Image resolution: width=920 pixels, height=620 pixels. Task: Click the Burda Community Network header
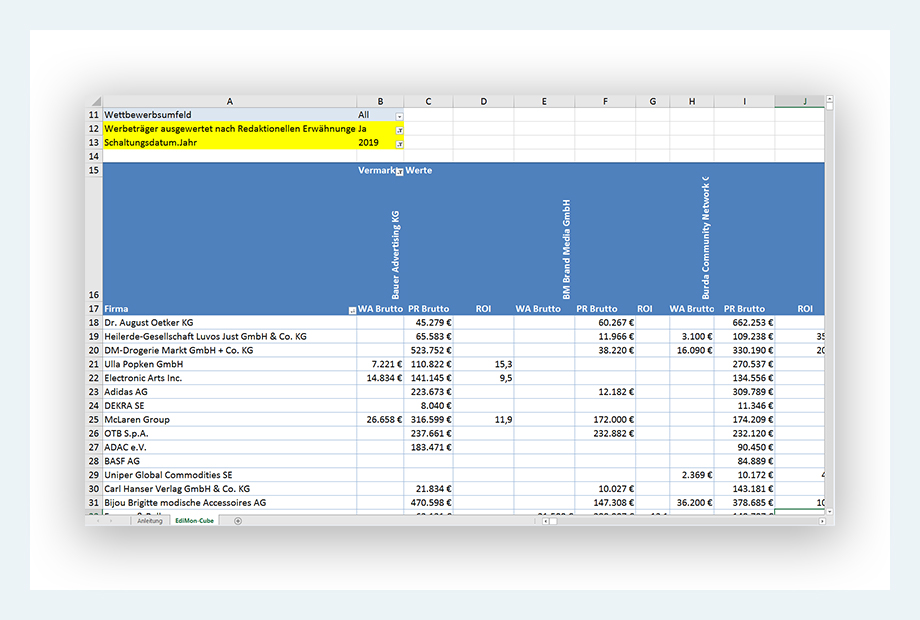tap(705, 238)
